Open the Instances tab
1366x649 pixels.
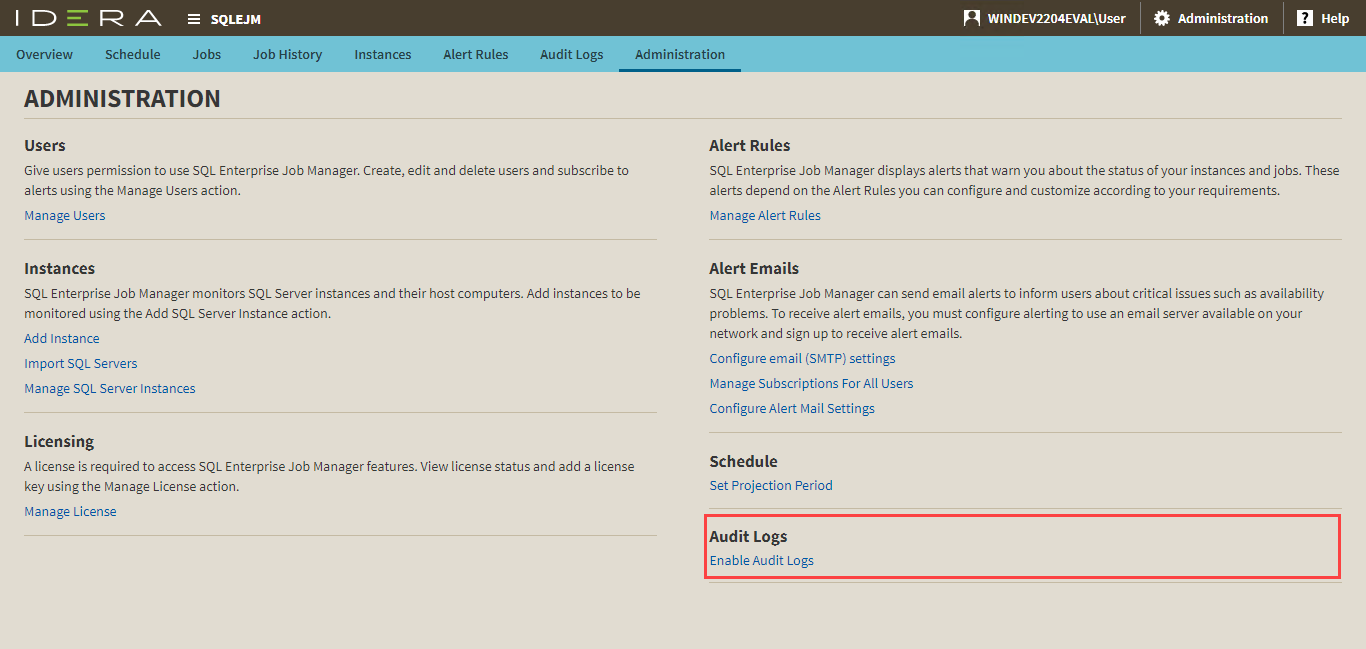382,54
